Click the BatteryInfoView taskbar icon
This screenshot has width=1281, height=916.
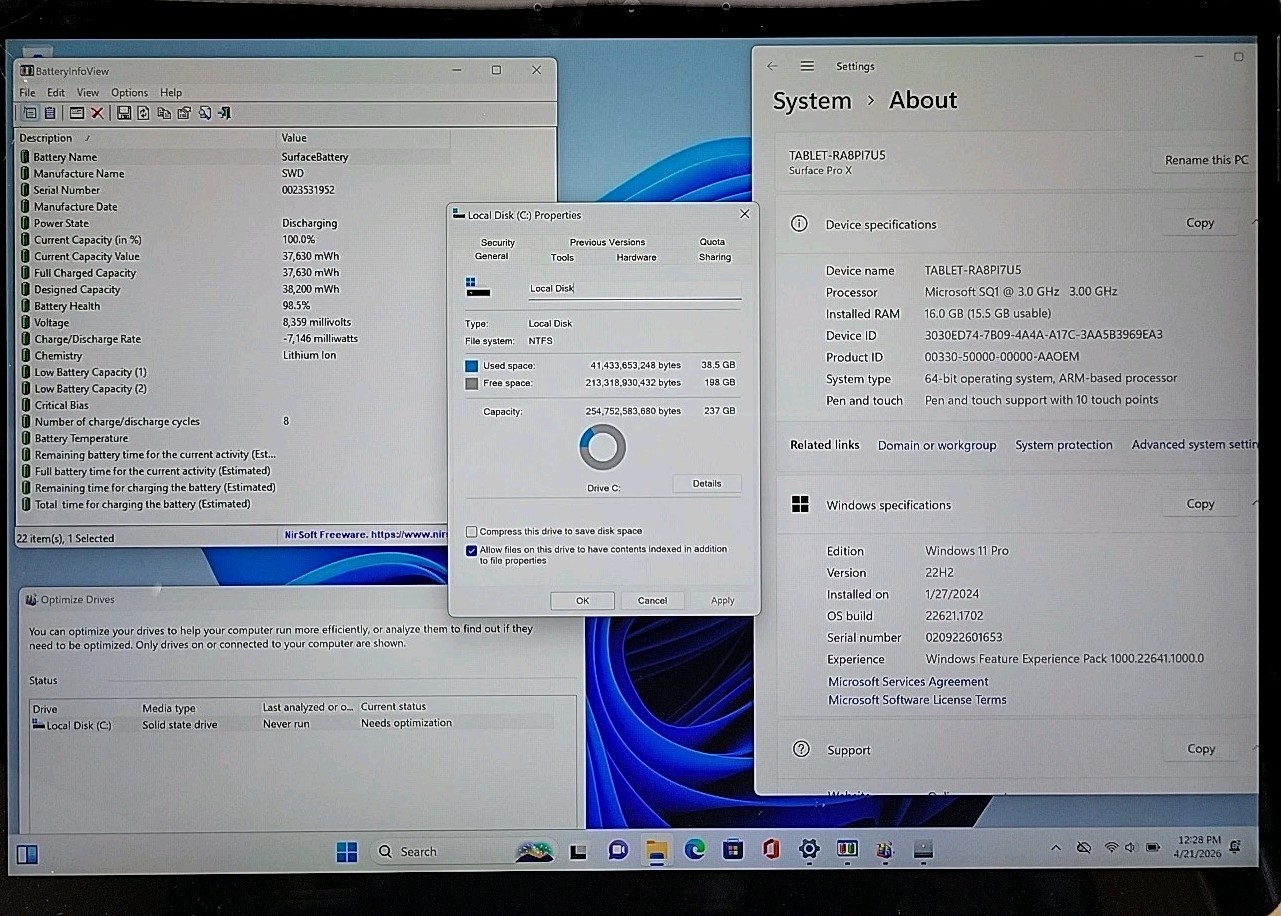point(847,850)
